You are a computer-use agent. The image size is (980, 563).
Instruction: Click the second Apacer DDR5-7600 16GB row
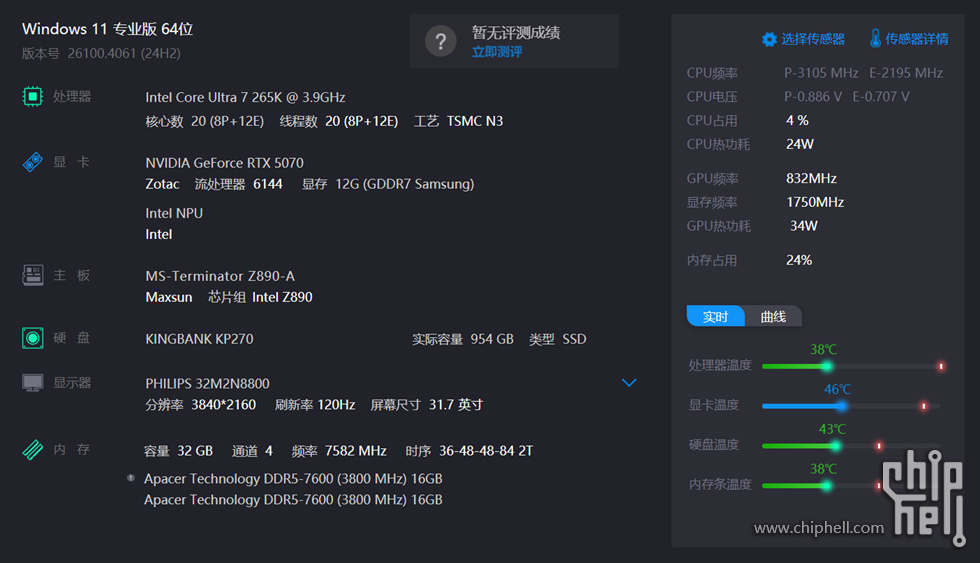[x=293, y=500]
